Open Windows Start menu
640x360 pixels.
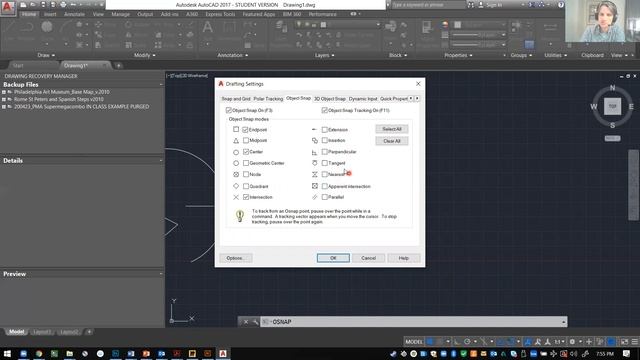tap(7, 353)
